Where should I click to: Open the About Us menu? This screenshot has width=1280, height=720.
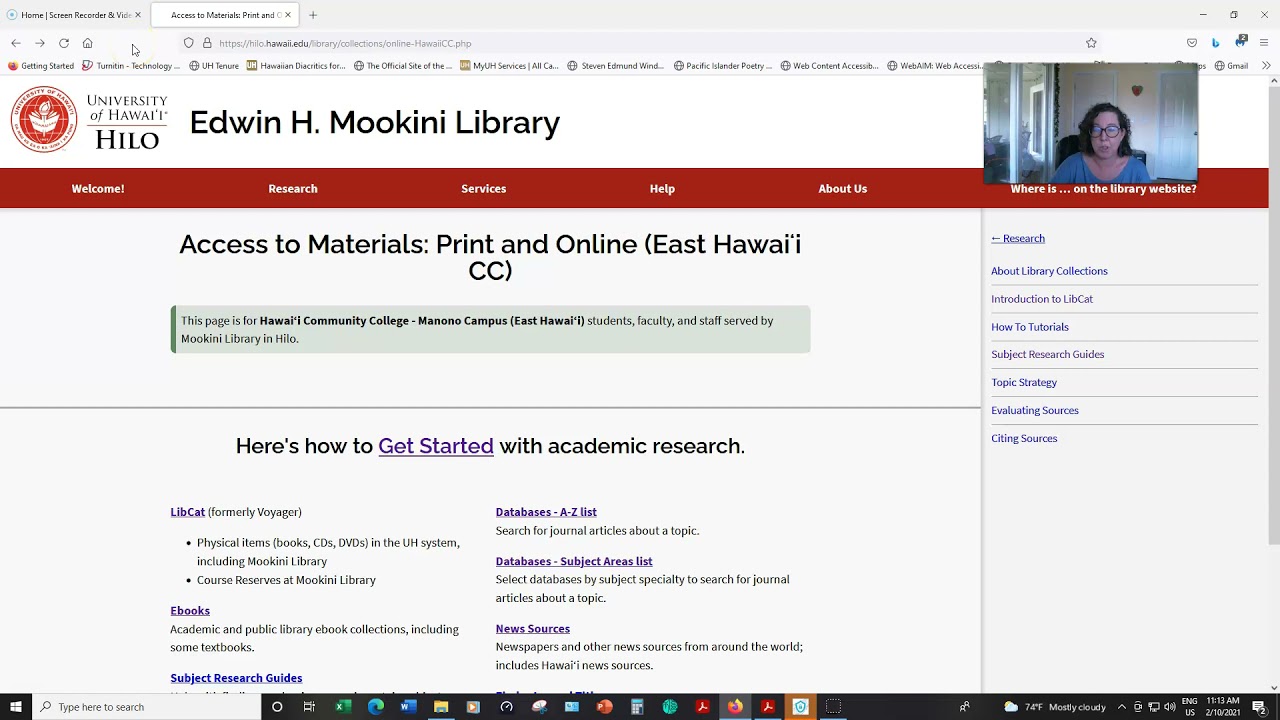pyautogui.click(x=843, y=188)
